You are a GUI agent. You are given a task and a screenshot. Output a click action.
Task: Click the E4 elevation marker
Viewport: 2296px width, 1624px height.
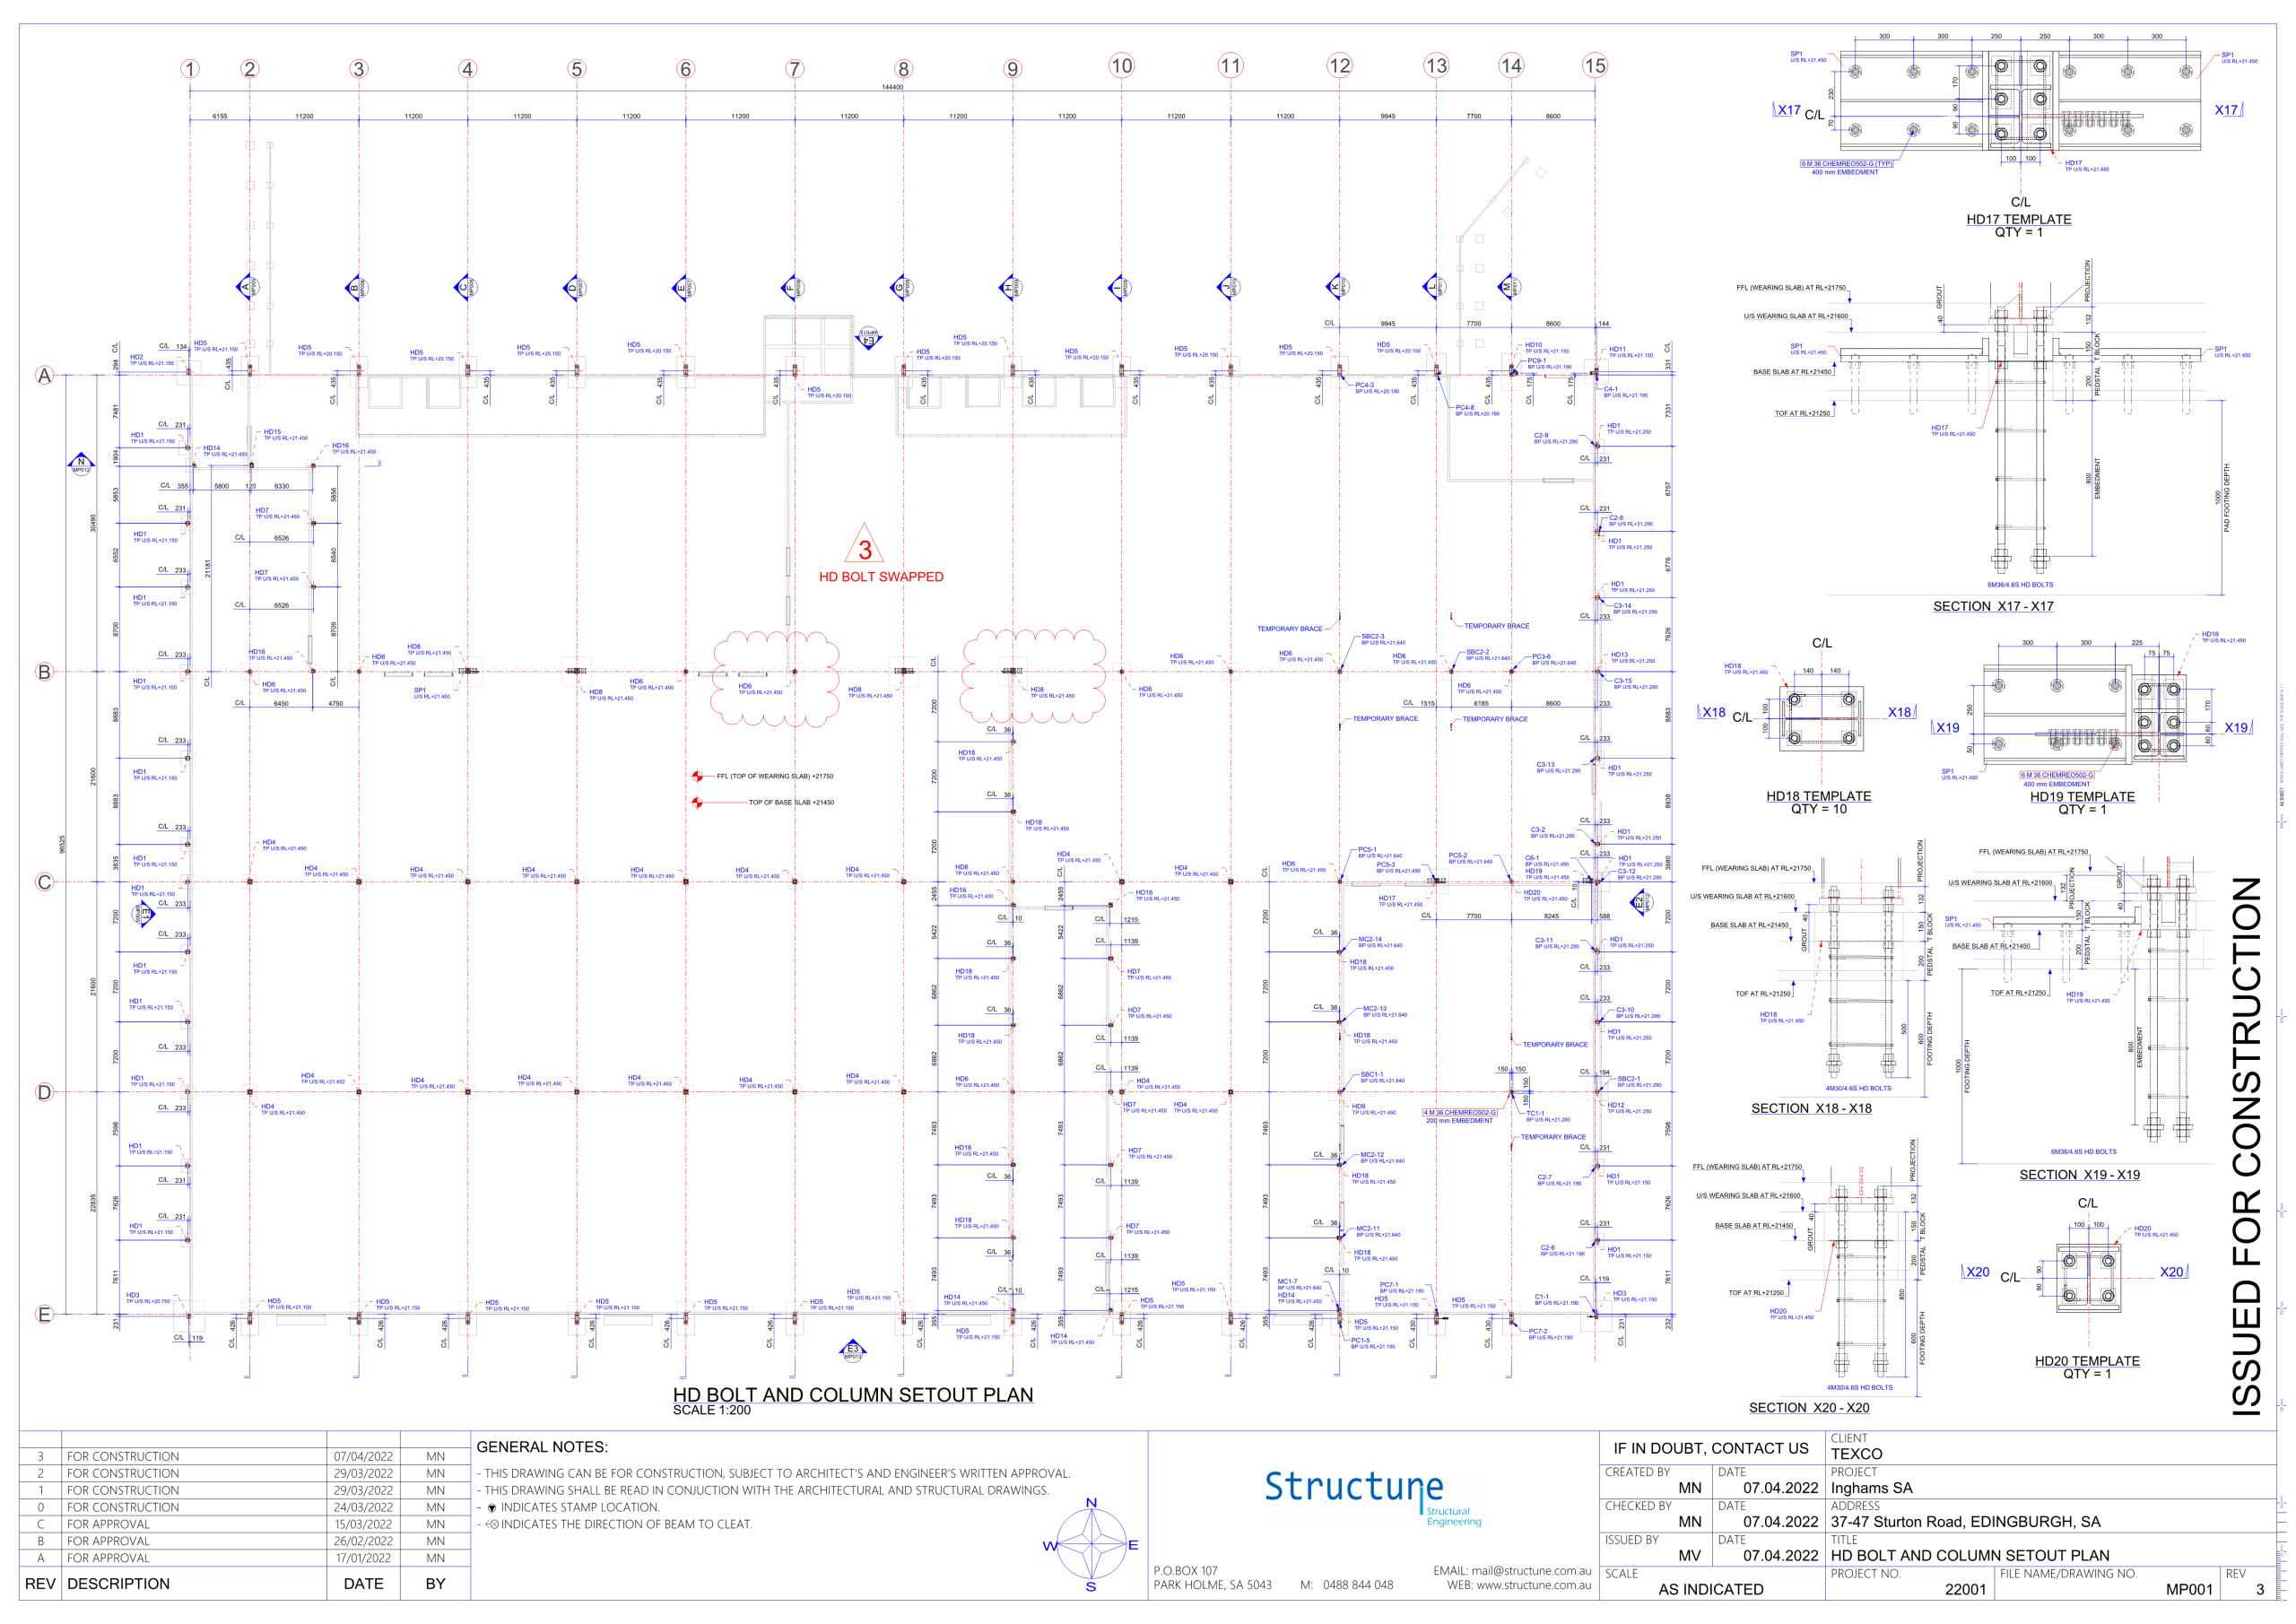(x=868, y=338)
